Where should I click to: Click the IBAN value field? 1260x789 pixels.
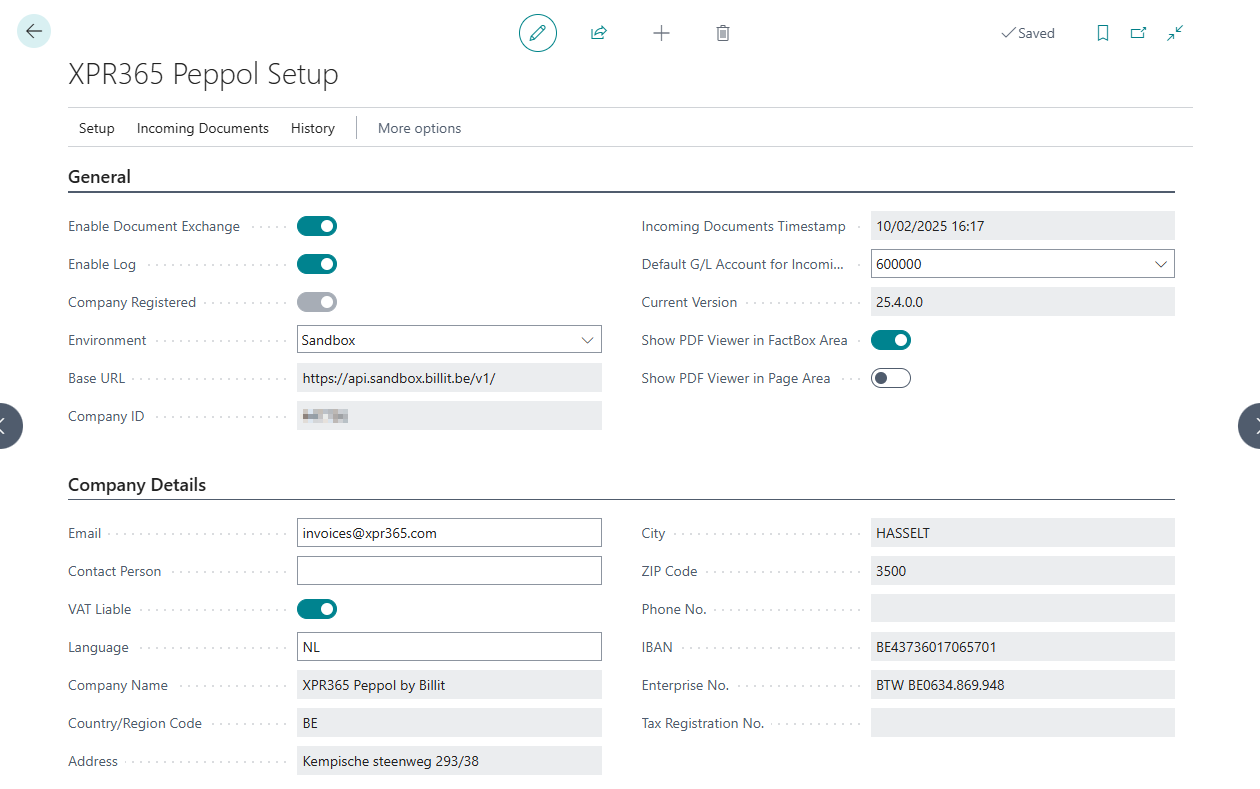(1022, 647)
